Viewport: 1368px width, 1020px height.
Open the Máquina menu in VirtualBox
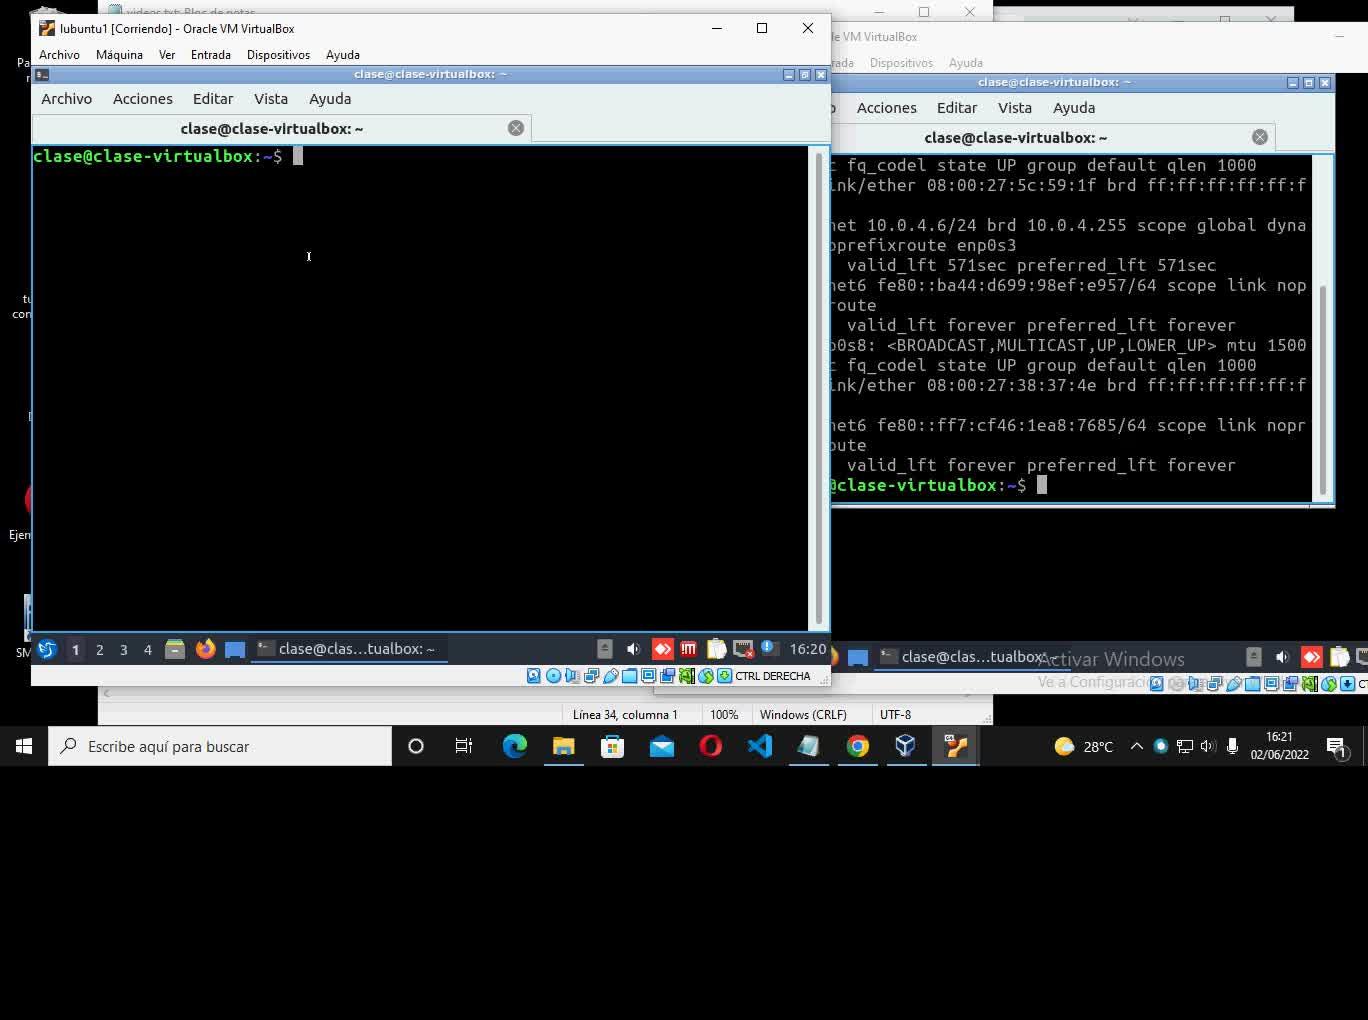pyautogui.click(x=119, y=55)
